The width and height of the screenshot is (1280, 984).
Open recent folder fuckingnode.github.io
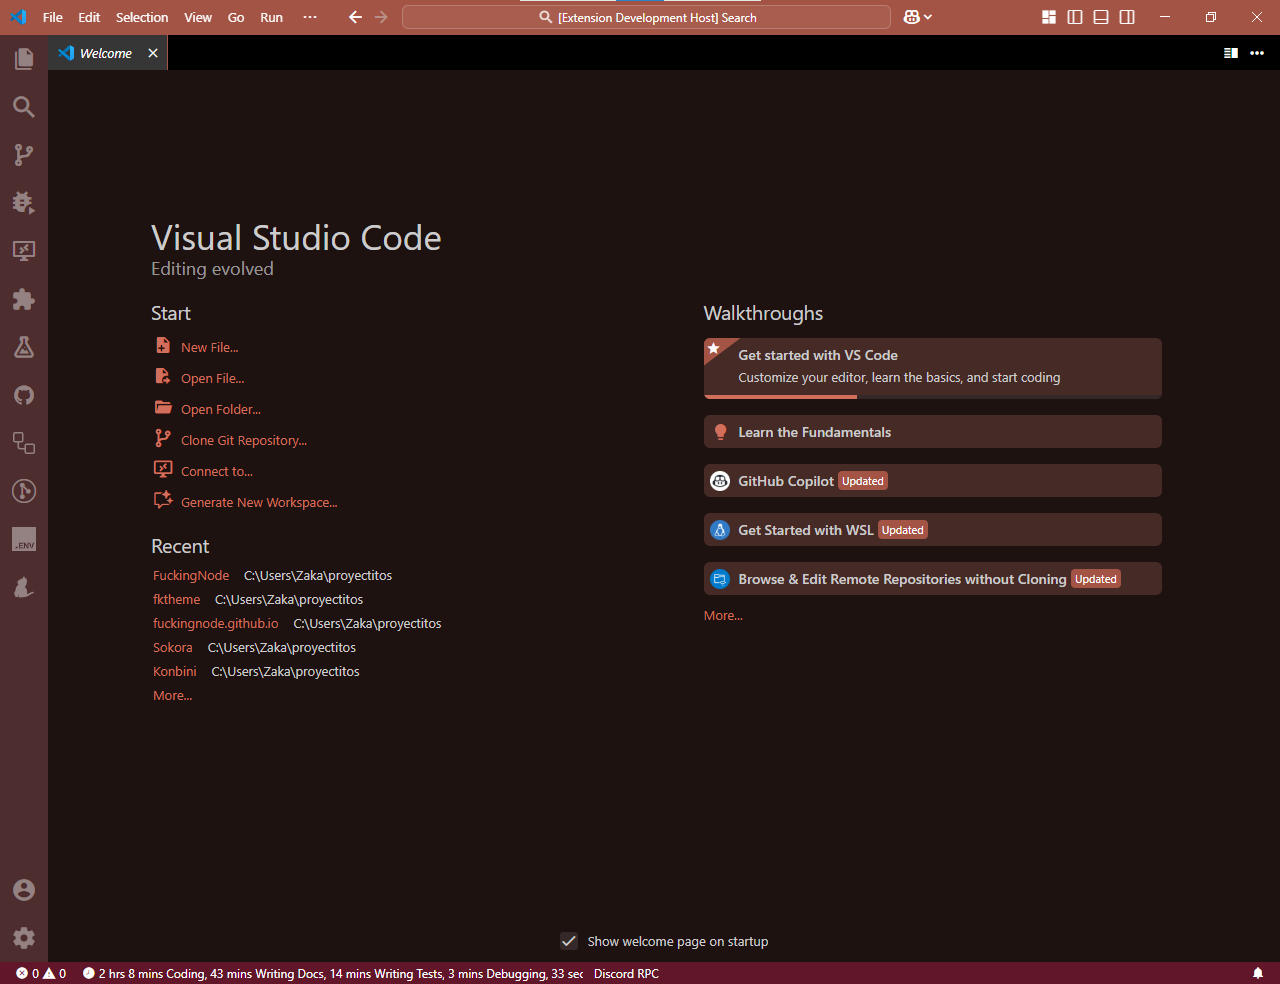click(x=215, y=624)
